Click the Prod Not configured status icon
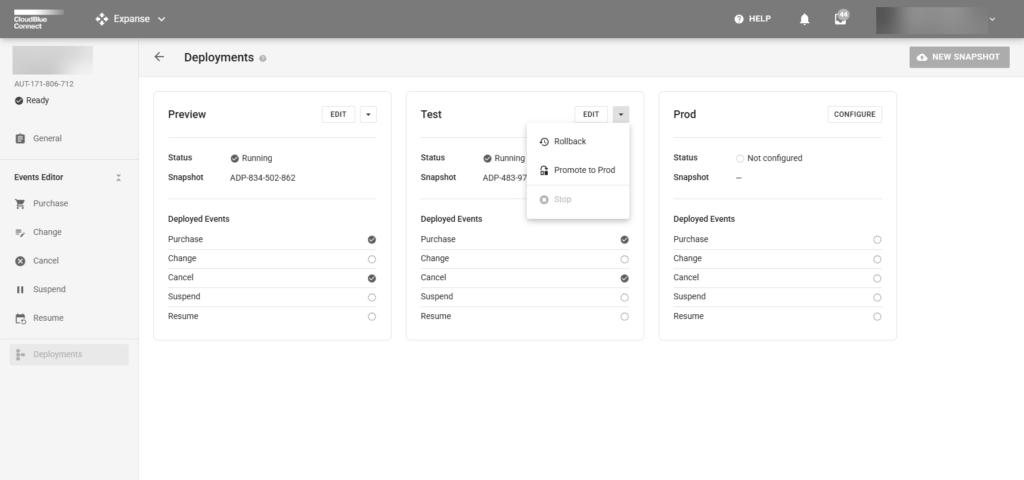This screenshot has width=1024, height=480. 740,158
